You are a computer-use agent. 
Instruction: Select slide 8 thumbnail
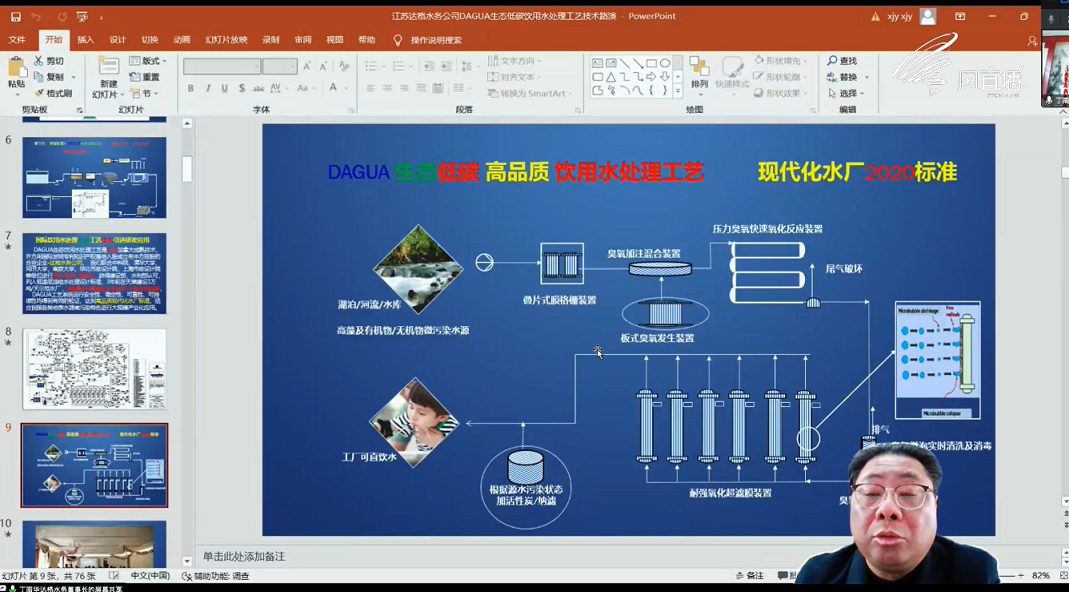(x=94, y=369)
